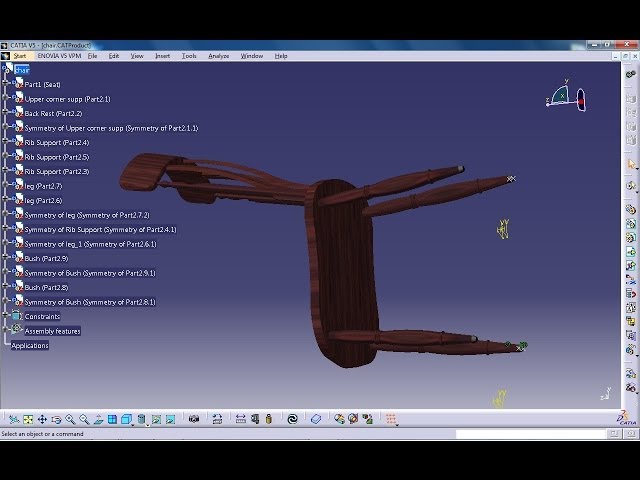Viewport: 640px width, 480px height.
Task: Open the Analyze menu
Action: click(218, 56)
